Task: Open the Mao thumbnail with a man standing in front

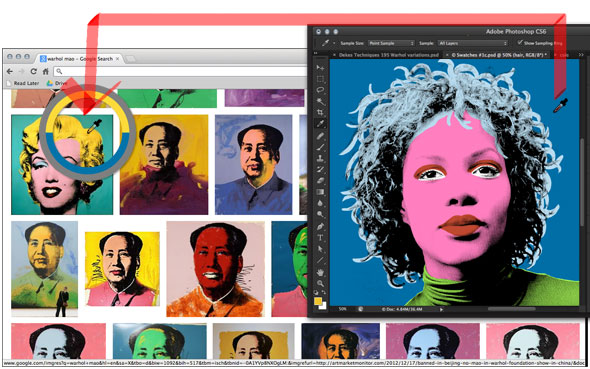Action: [44, 269]
